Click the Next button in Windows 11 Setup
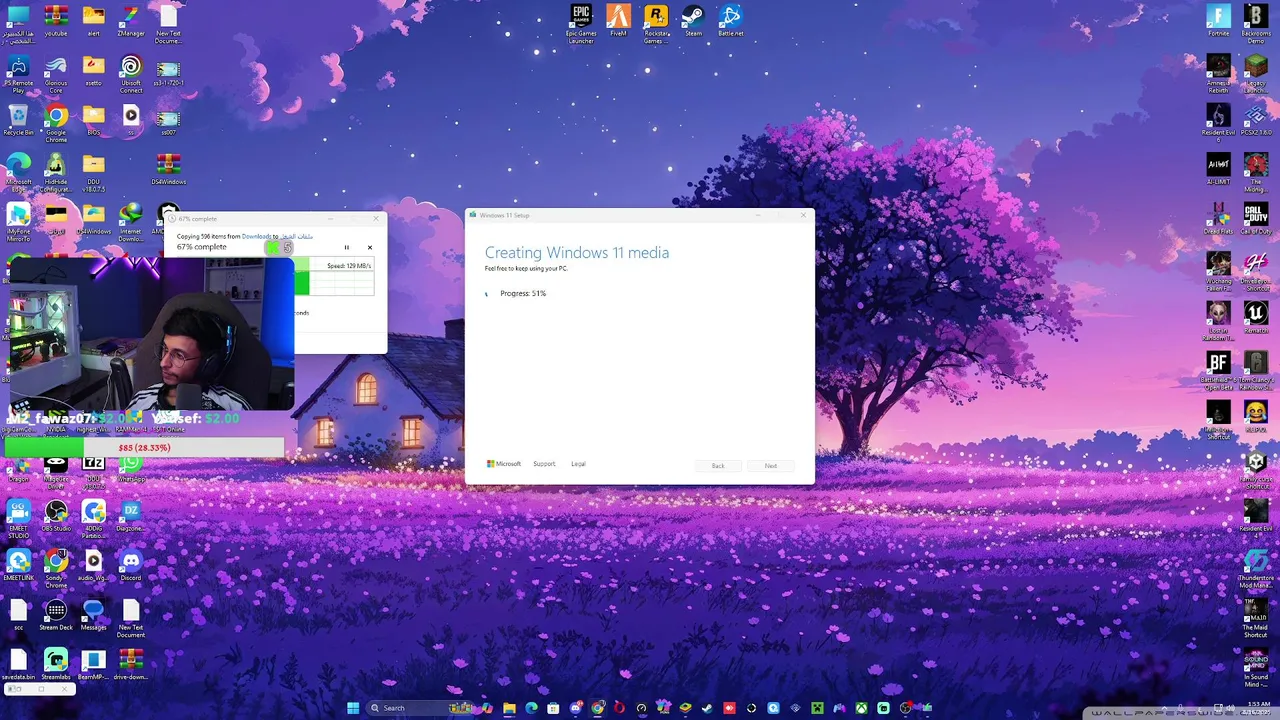The width and height of the screenshot is (1280, 720). coord(771,466)
